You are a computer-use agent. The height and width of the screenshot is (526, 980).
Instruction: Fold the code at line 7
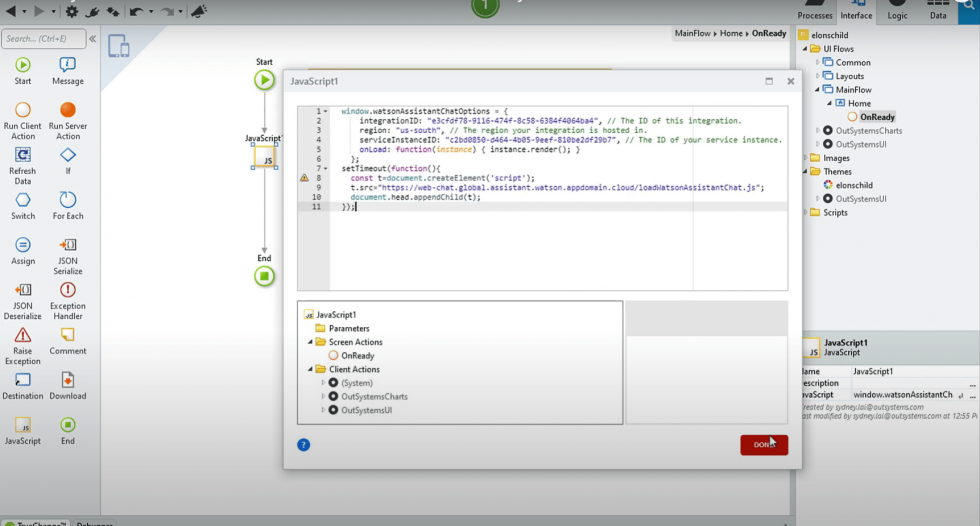326,169
